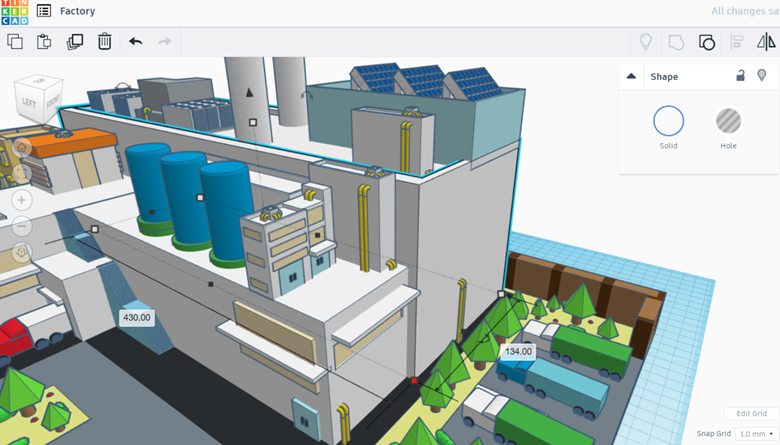Click the curved rotation arrow handle
The height and width of the screenshot is (445, 780).
click(x=307, y=94)
